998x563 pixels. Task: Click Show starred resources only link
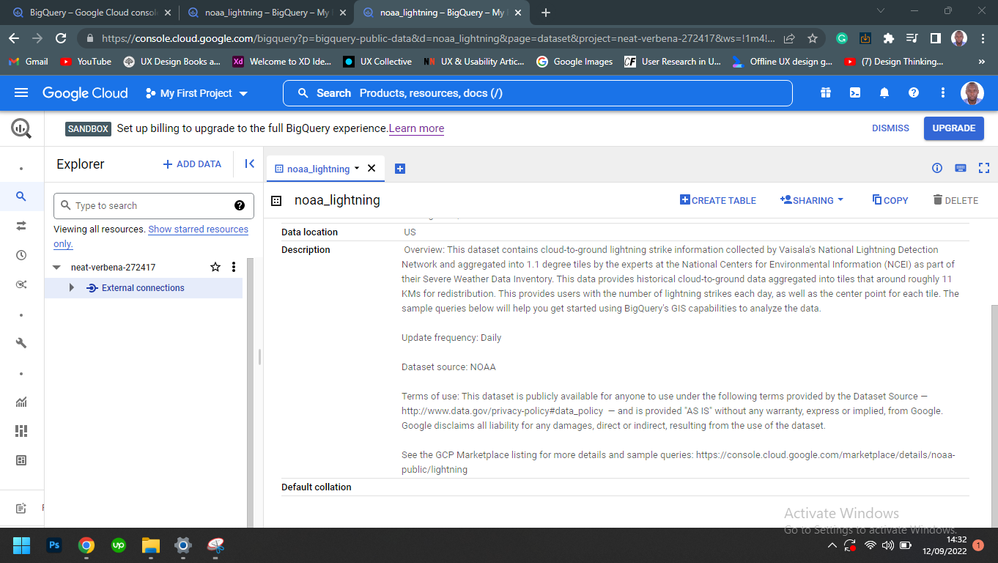[151, 236]
